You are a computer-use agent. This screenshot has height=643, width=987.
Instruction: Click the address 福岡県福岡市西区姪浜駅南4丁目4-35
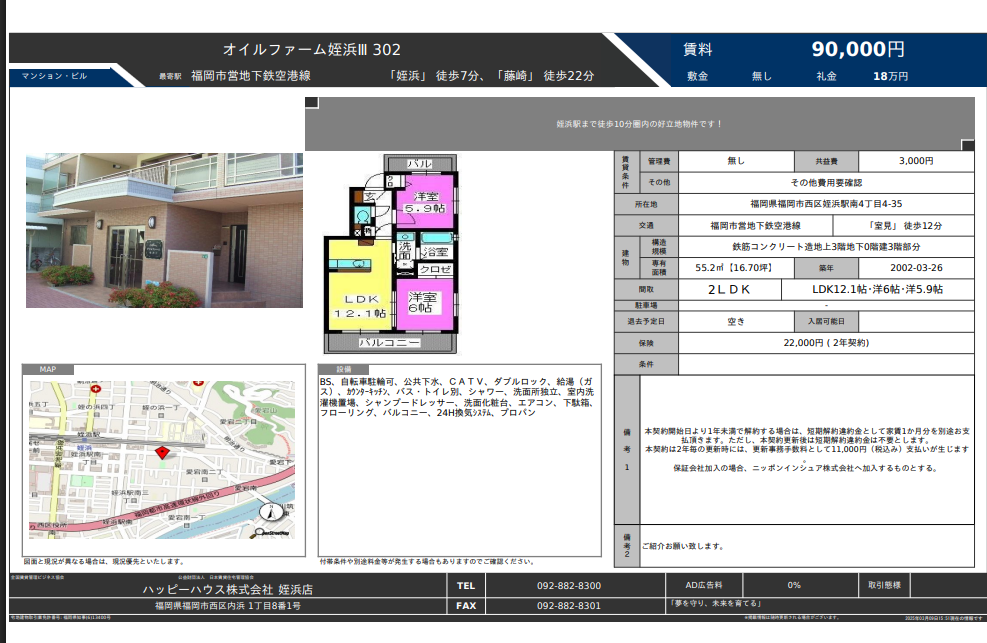point(826,204)
